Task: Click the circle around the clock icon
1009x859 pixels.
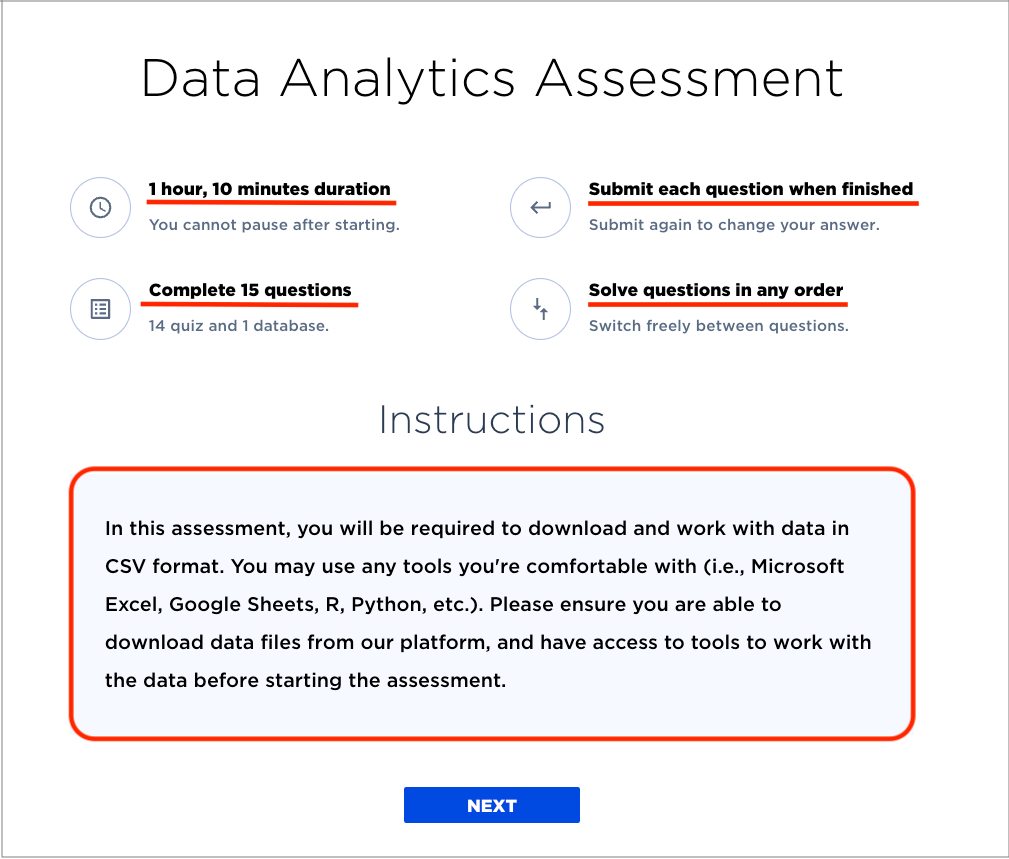Action: coord(100,207)
